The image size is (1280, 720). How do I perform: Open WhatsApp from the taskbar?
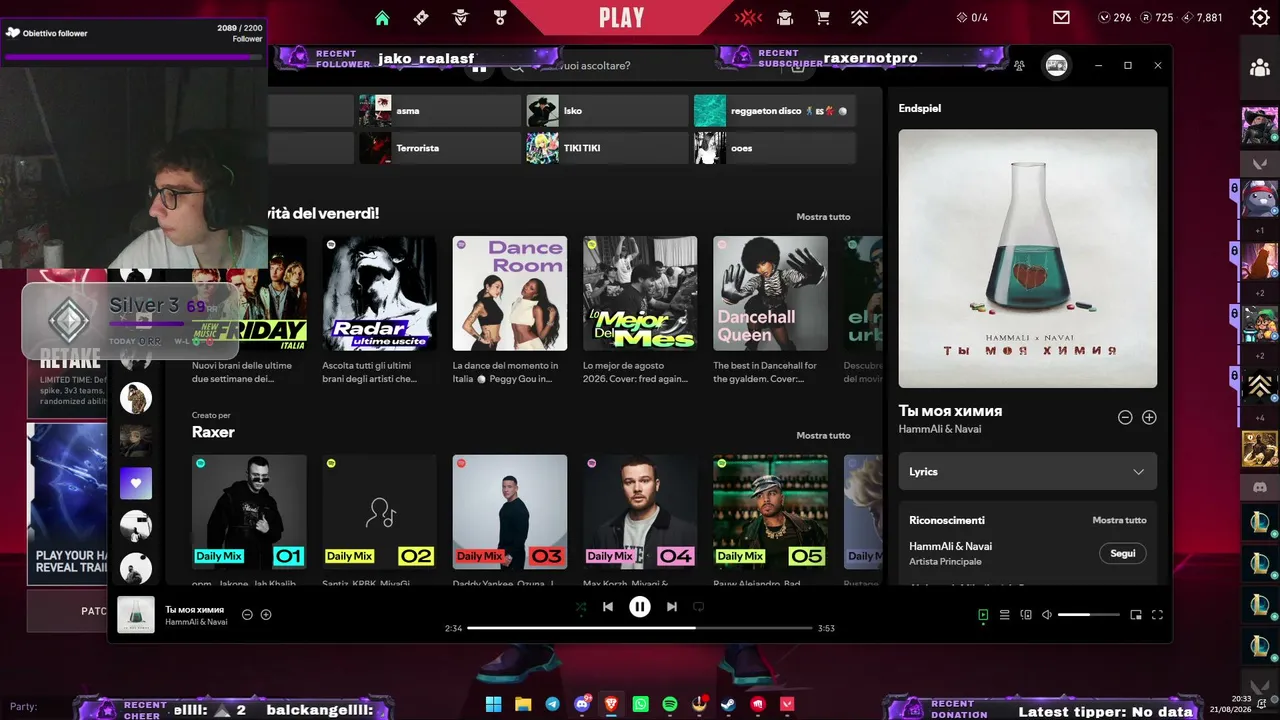(x=641, y=704)
